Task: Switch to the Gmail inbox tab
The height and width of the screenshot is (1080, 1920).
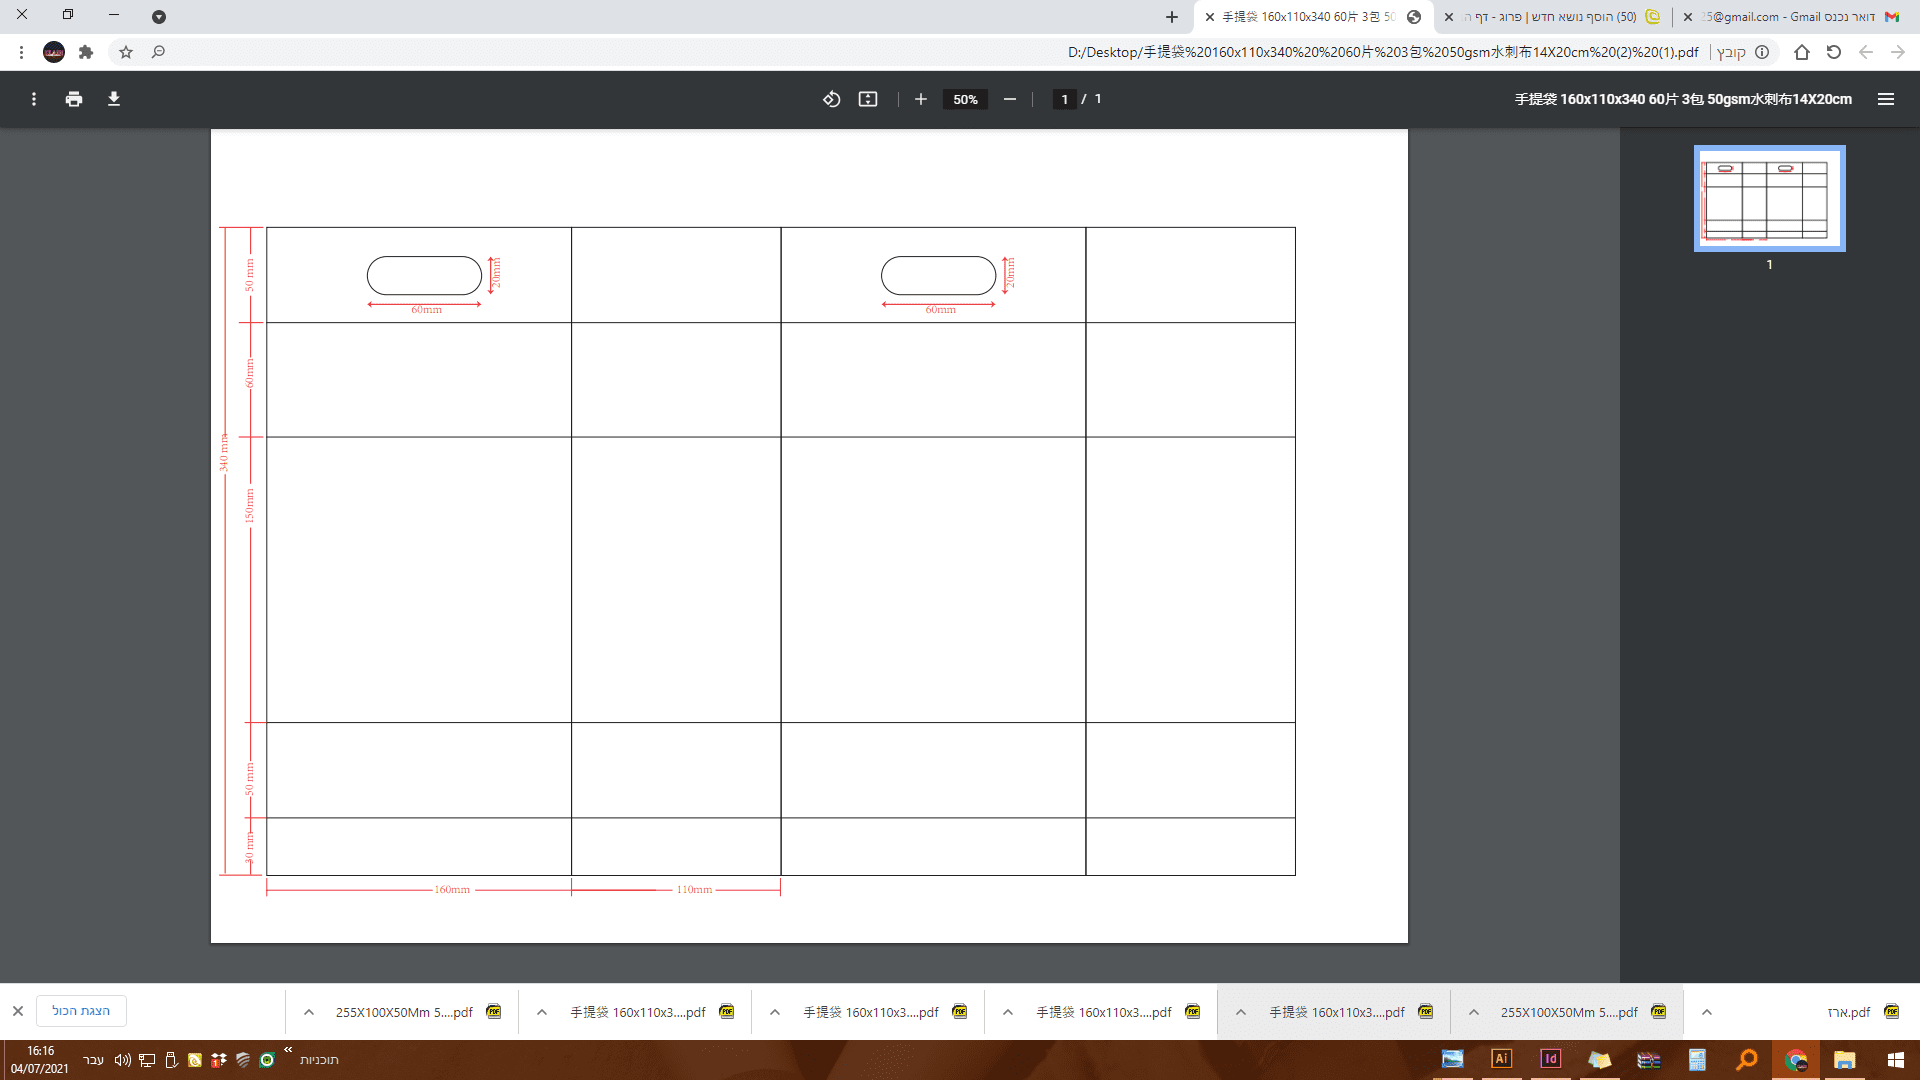Action: (1790, 17)
